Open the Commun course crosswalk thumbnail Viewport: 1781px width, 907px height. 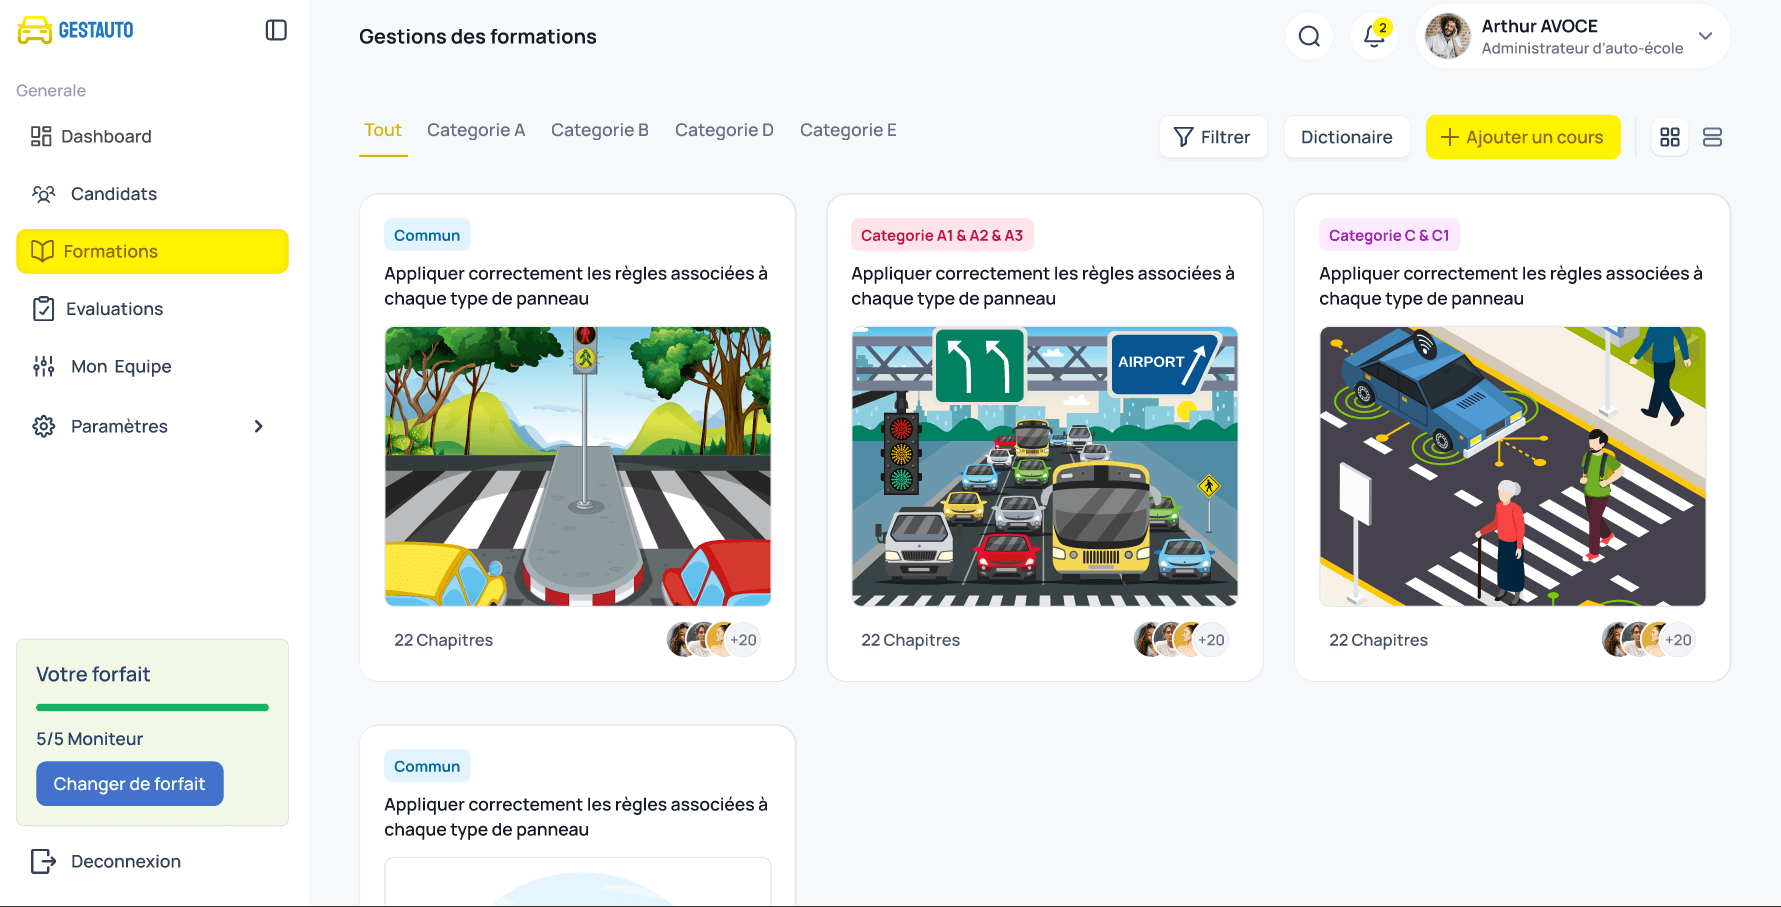click(x=577, y=466)
